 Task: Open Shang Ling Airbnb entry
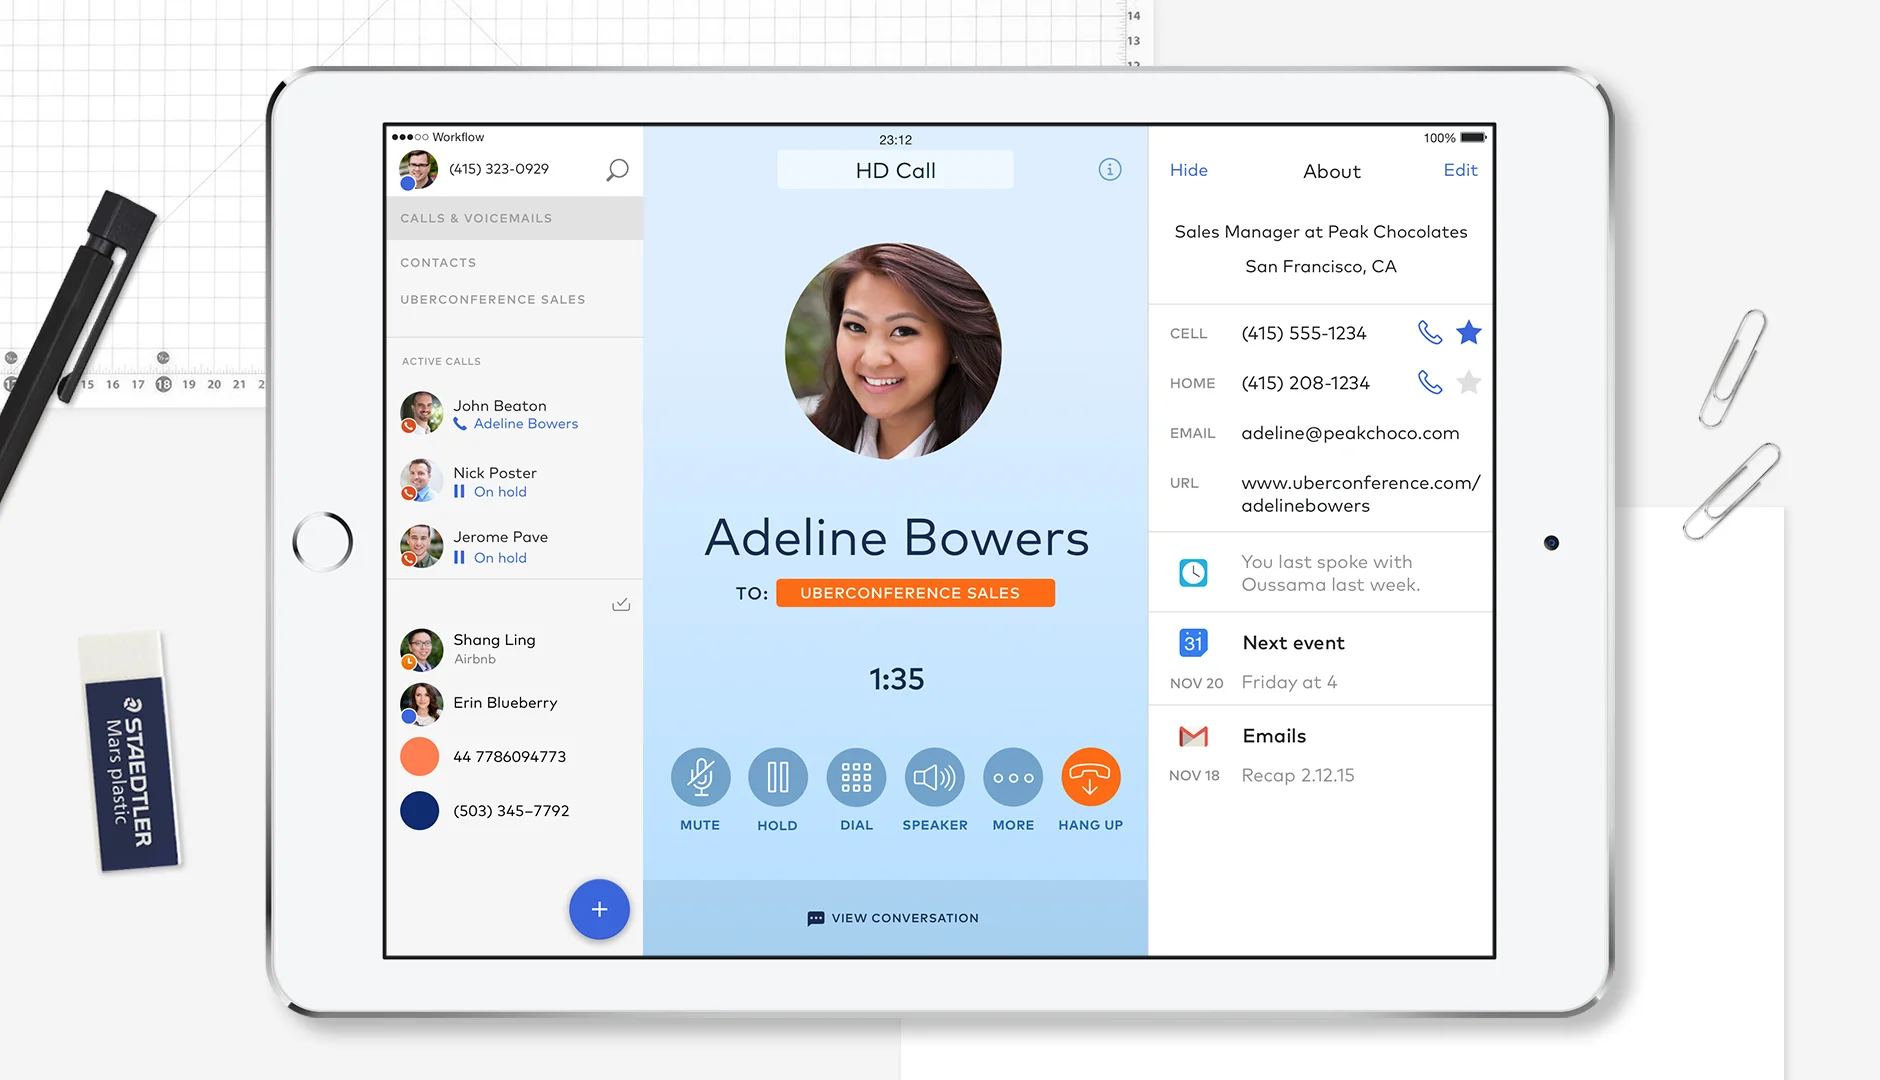click(x=515, y=649)
